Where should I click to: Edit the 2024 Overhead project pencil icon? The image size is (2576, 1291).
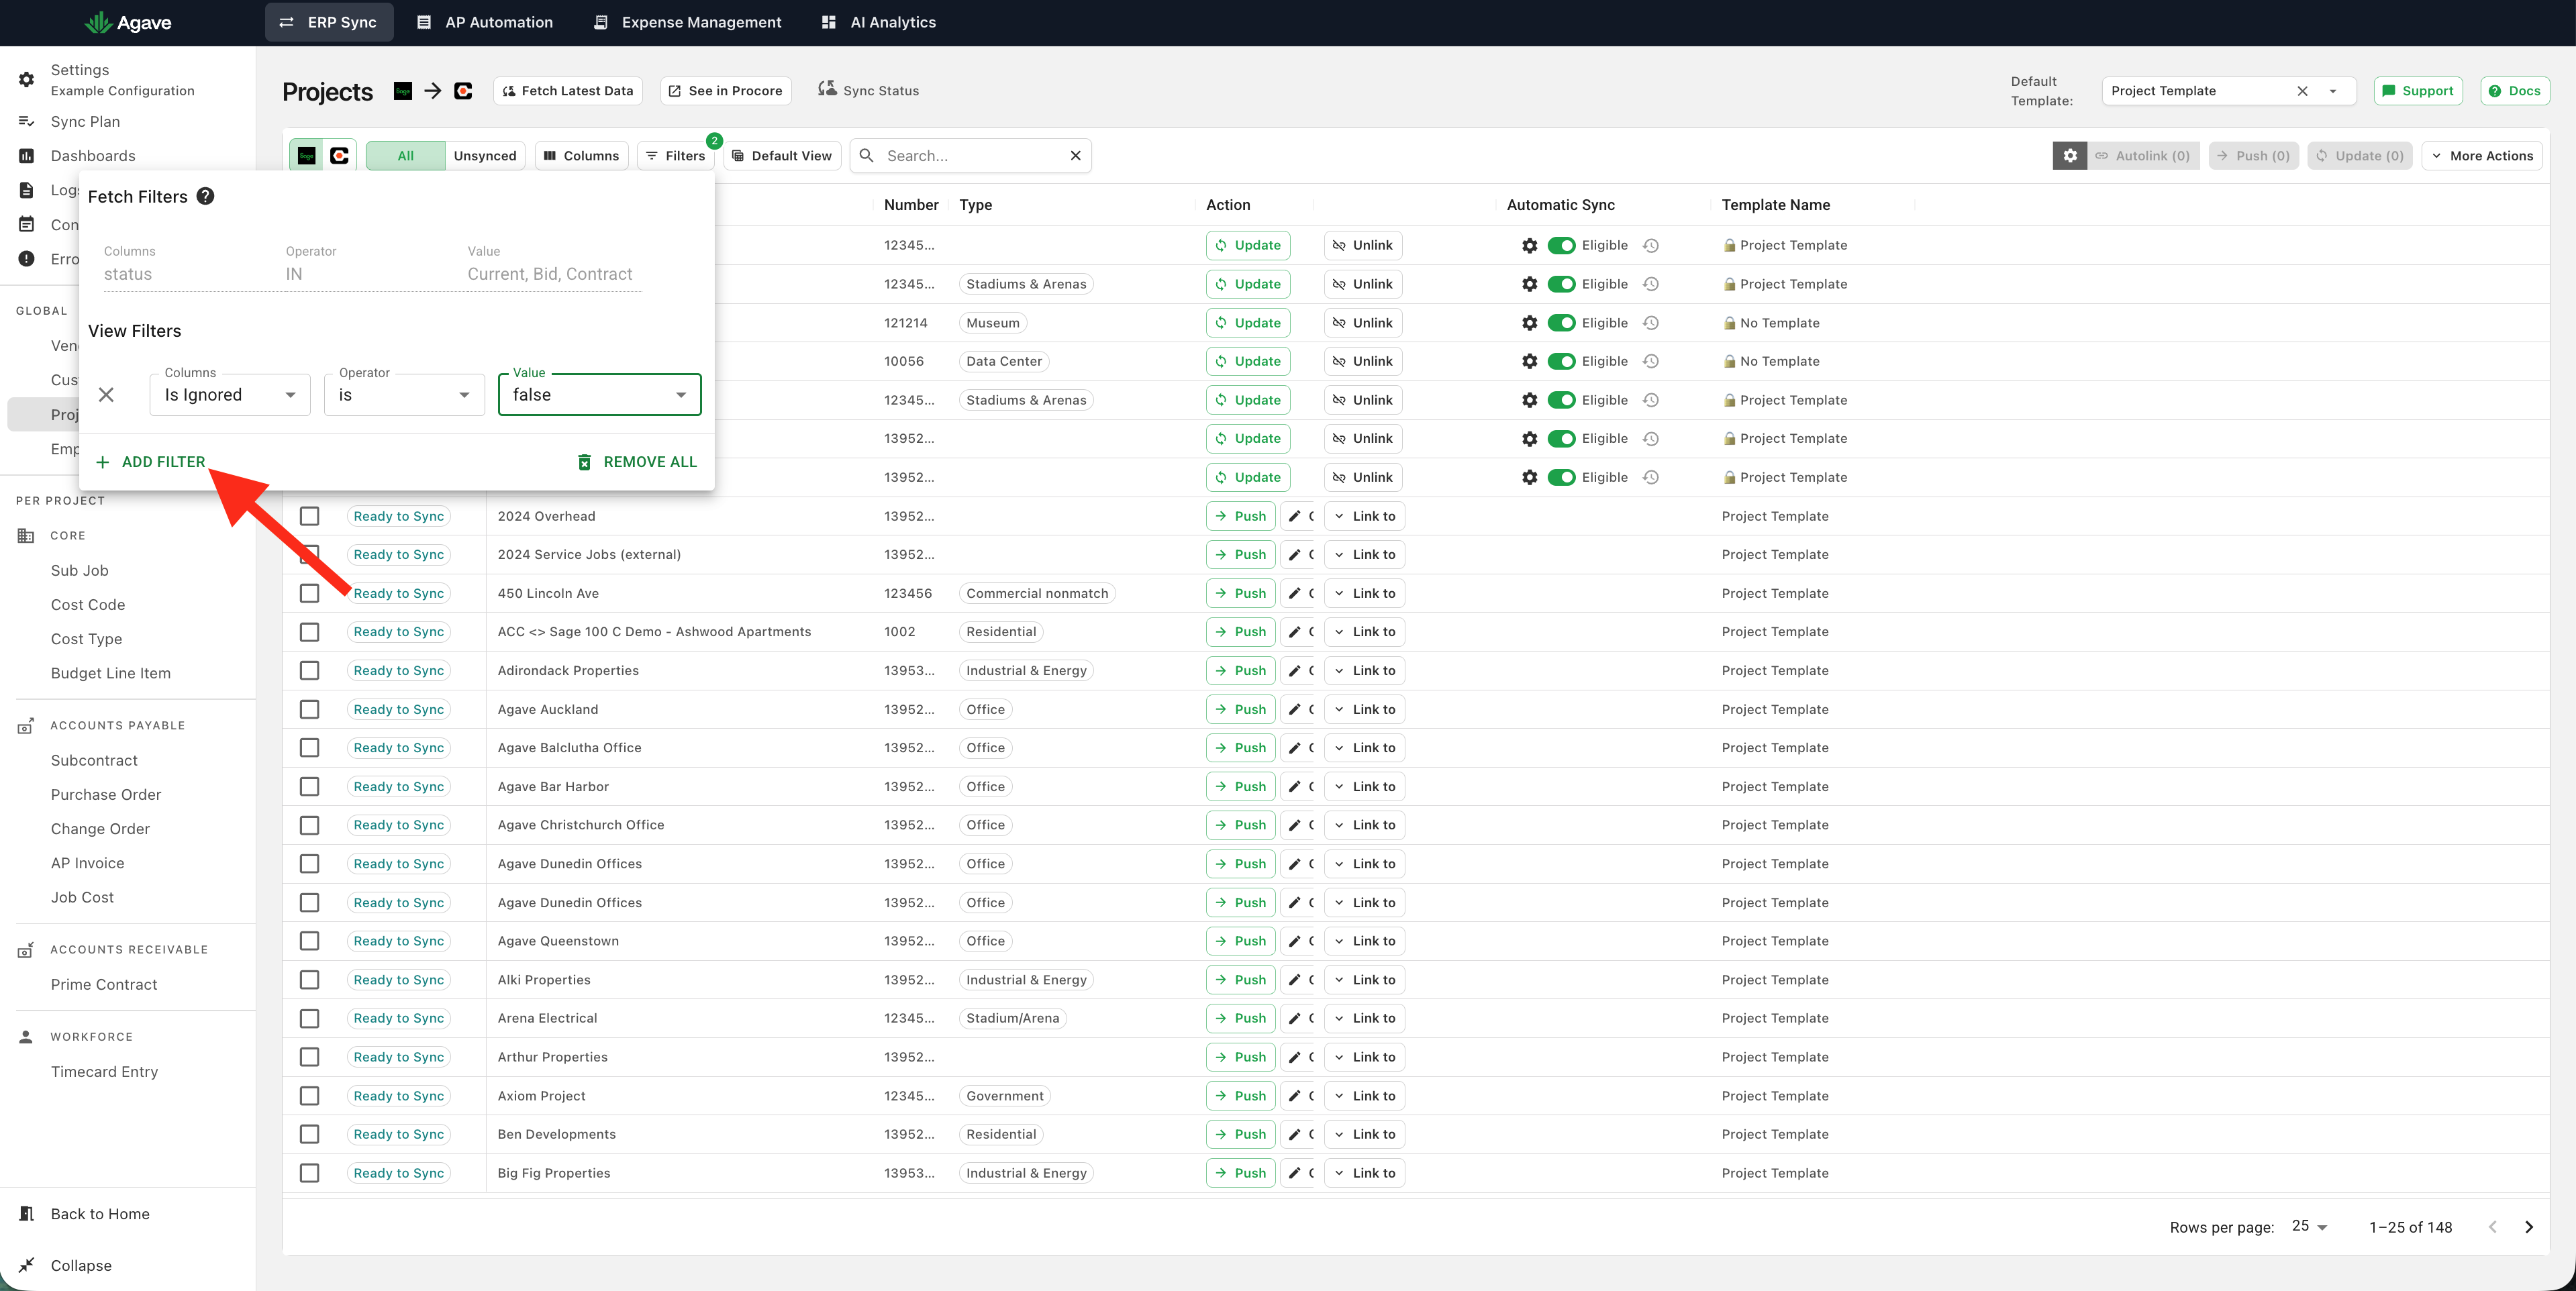click(x=1294, y=516)
